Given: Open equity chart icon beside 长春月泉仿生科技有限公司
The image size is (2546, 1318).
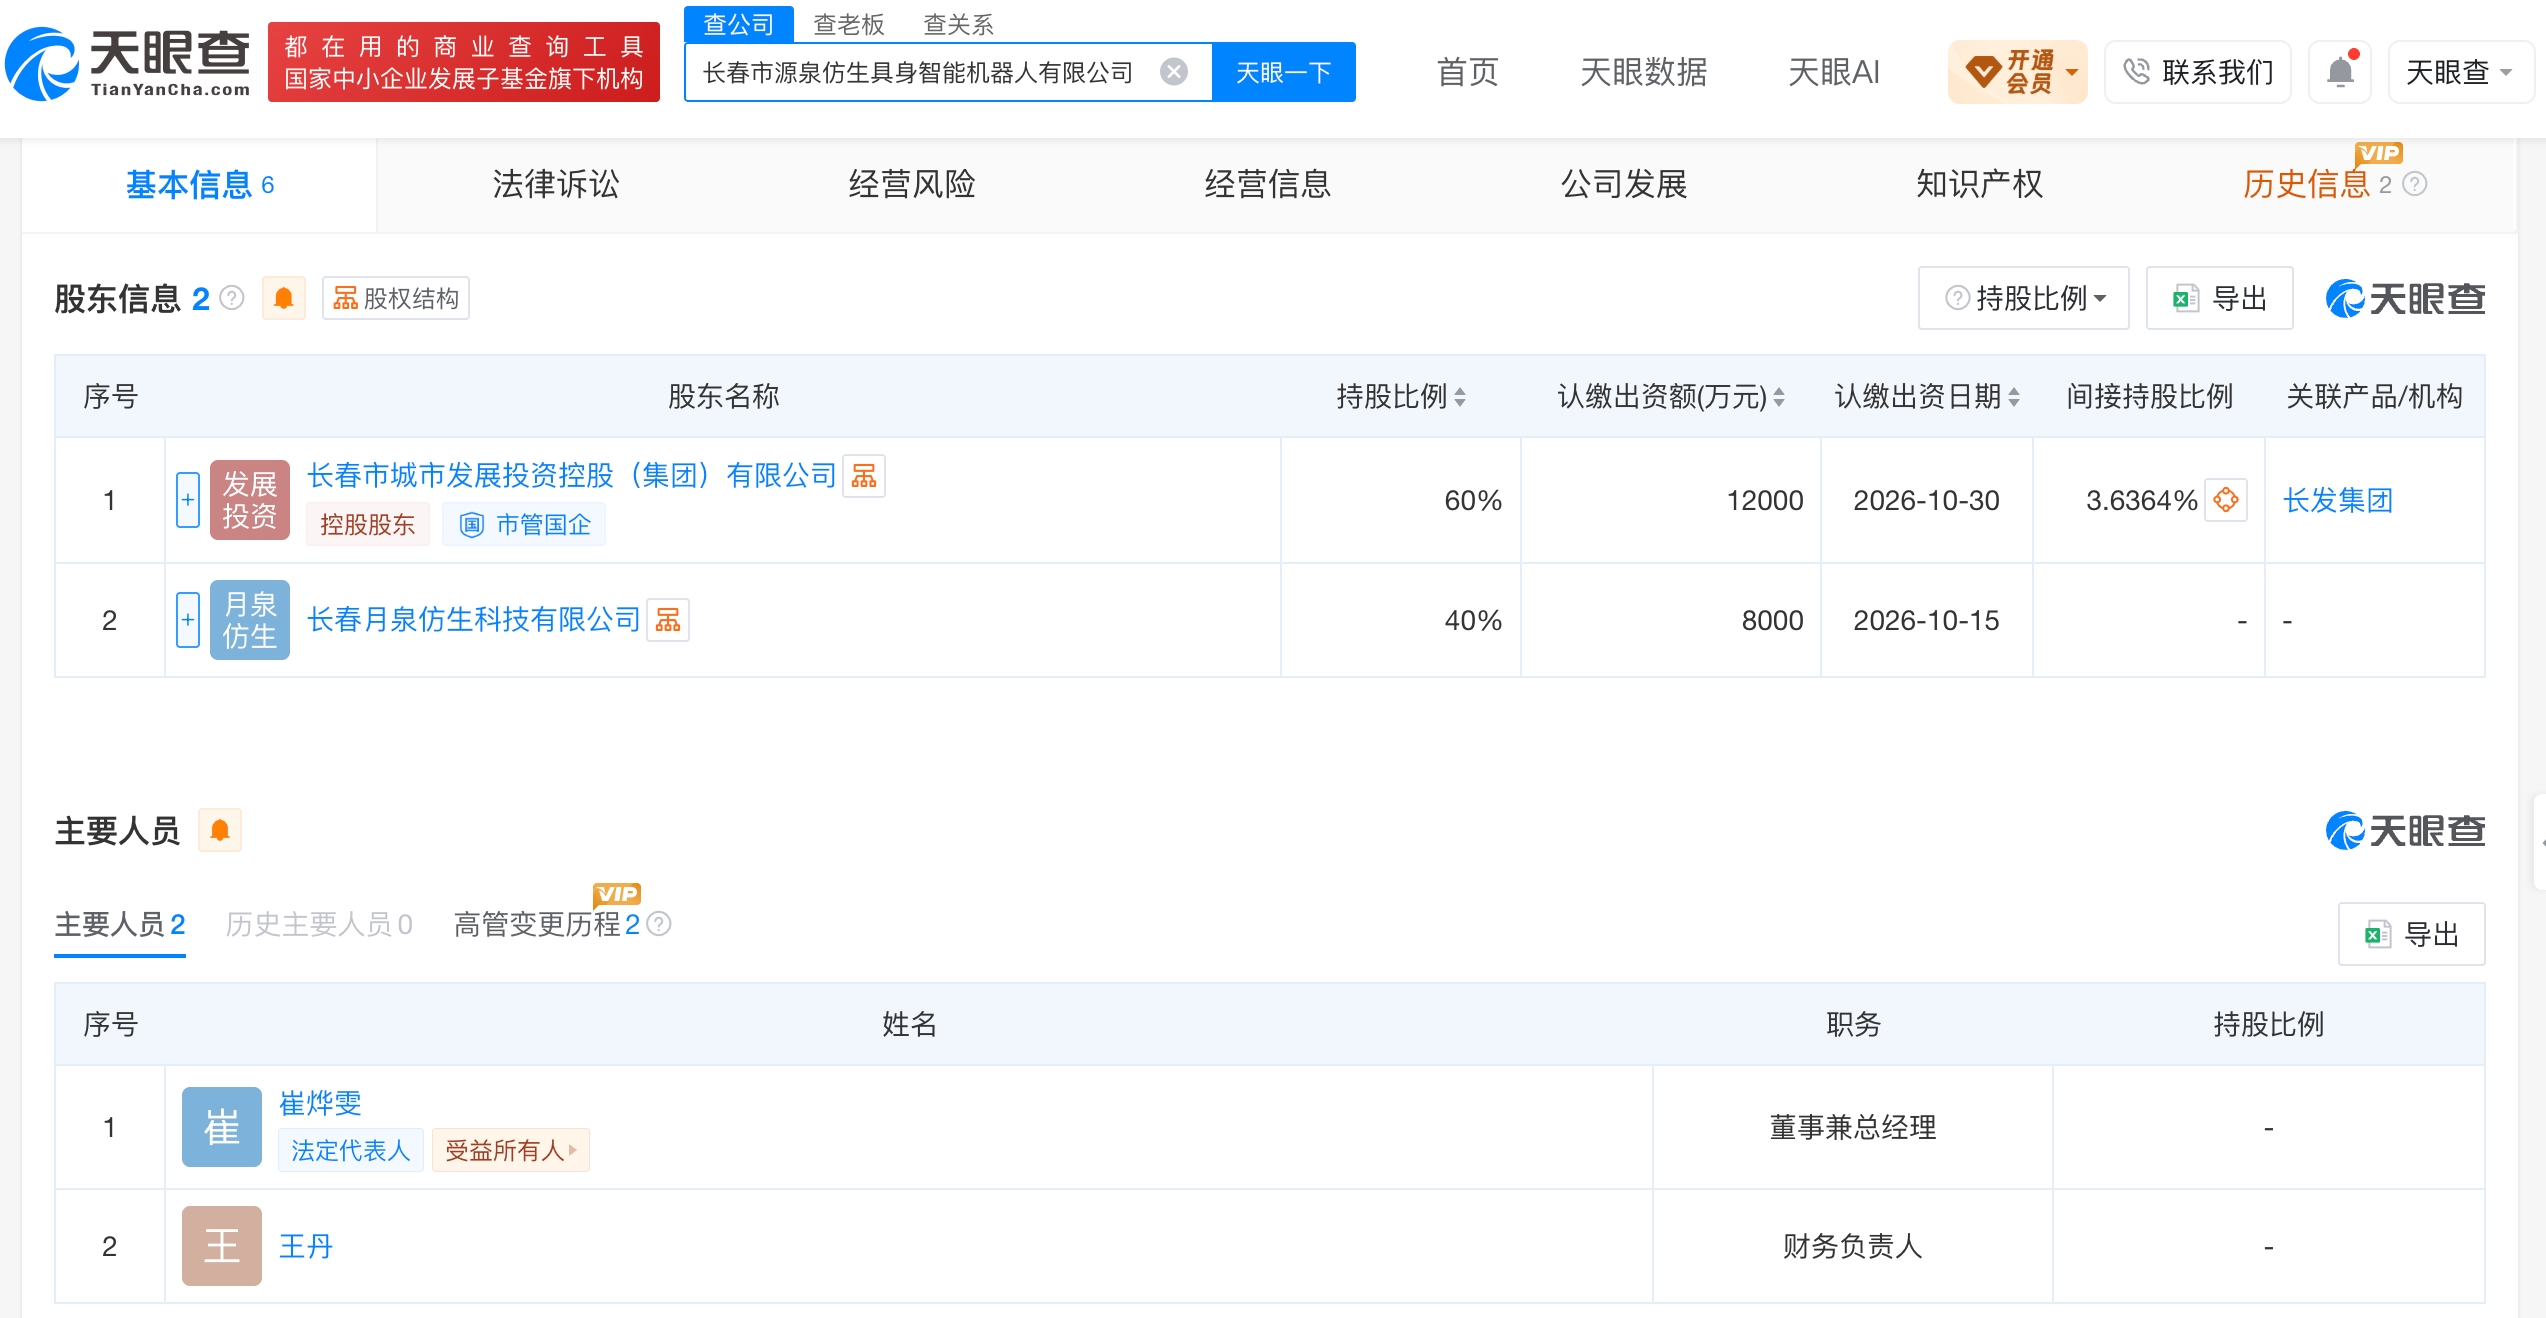Looking at the screenshot, I should tap(668, 620).
